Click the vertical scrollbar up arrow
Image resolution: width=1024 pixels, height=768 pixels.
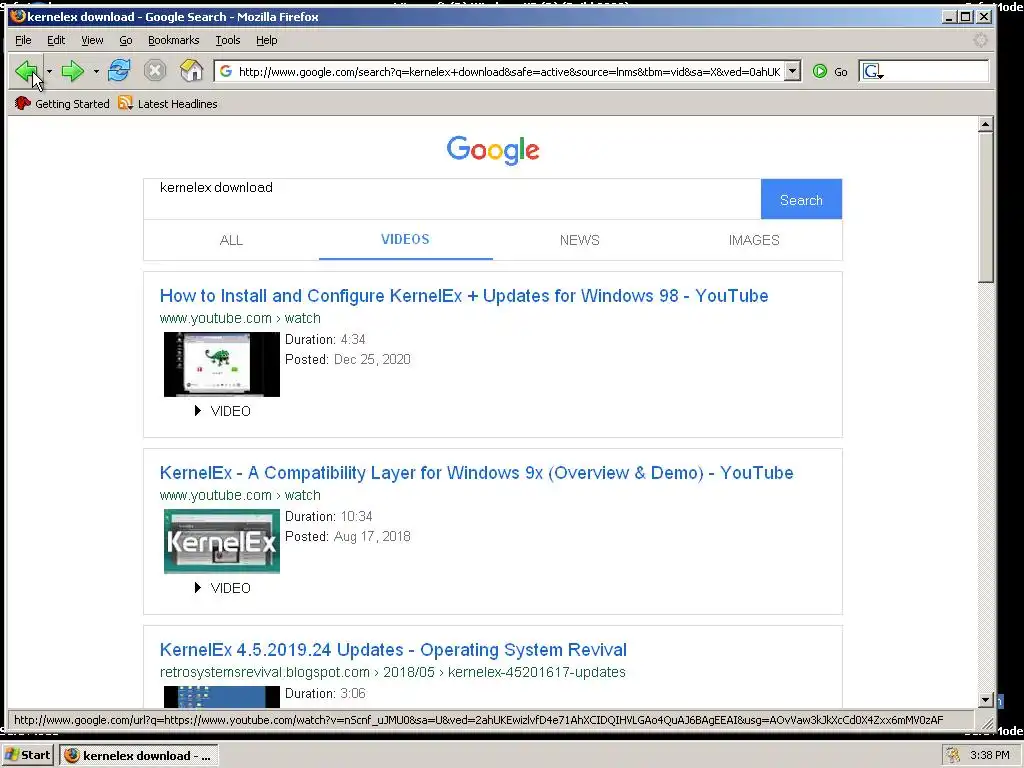click(x=985, y=124)
